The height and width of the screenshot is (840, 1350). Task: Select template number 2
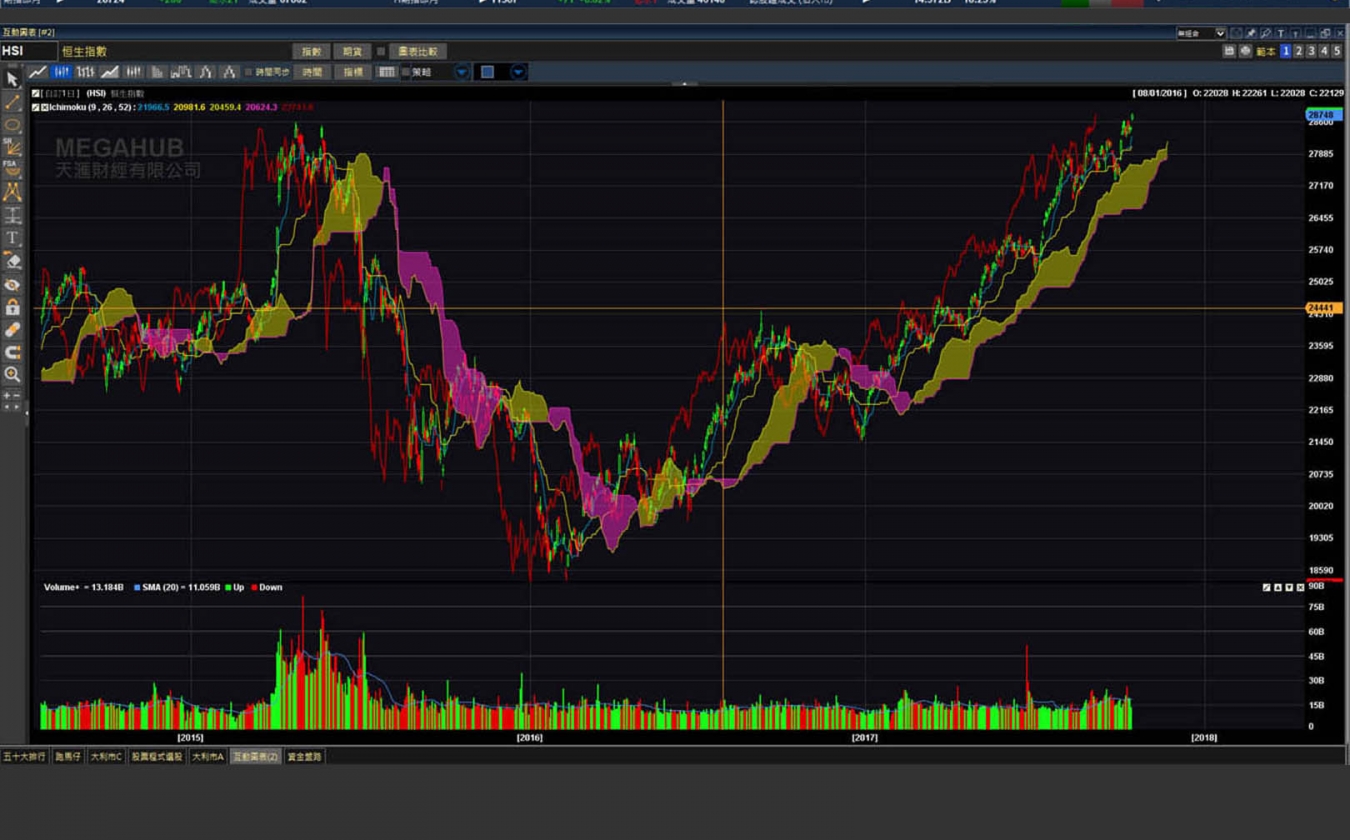1299,51
